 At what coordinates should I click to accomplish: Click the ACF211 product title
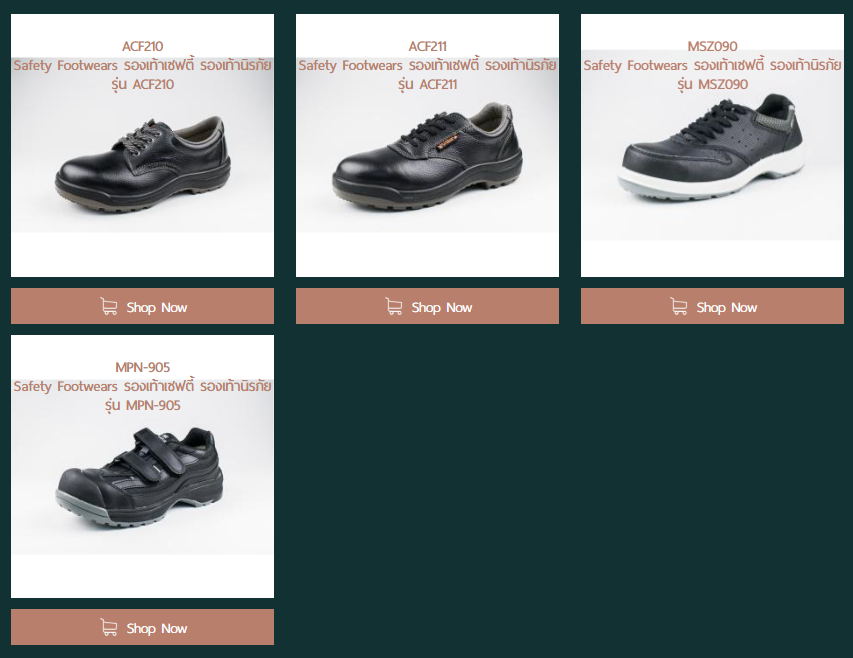pyautogui.click(x=428, y=46)
